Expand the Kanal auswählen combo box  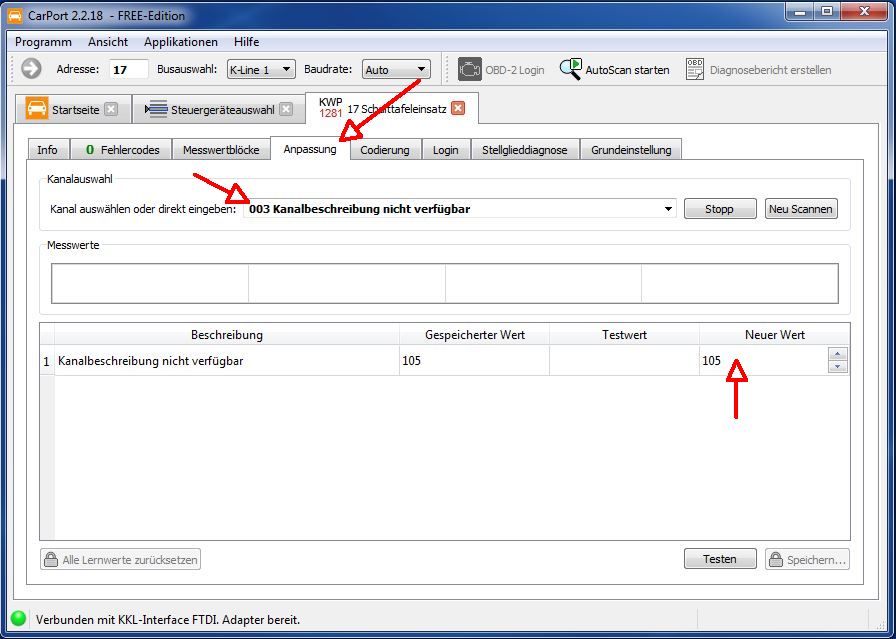click(x=668, y=209)
